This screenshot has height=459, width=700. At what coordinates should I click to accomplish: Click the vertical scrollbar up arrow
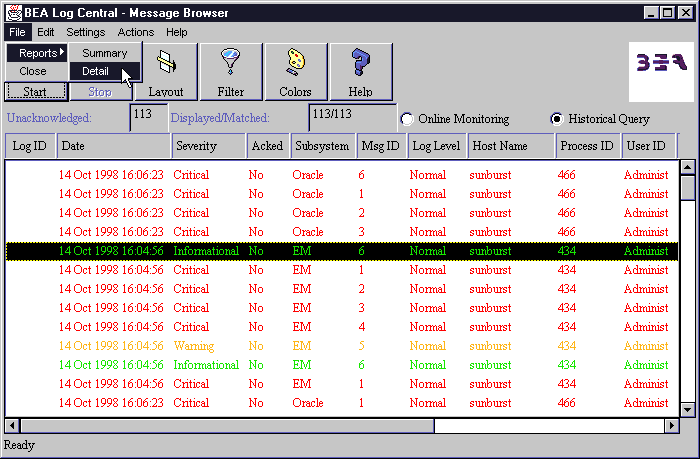tap(688, 167)
